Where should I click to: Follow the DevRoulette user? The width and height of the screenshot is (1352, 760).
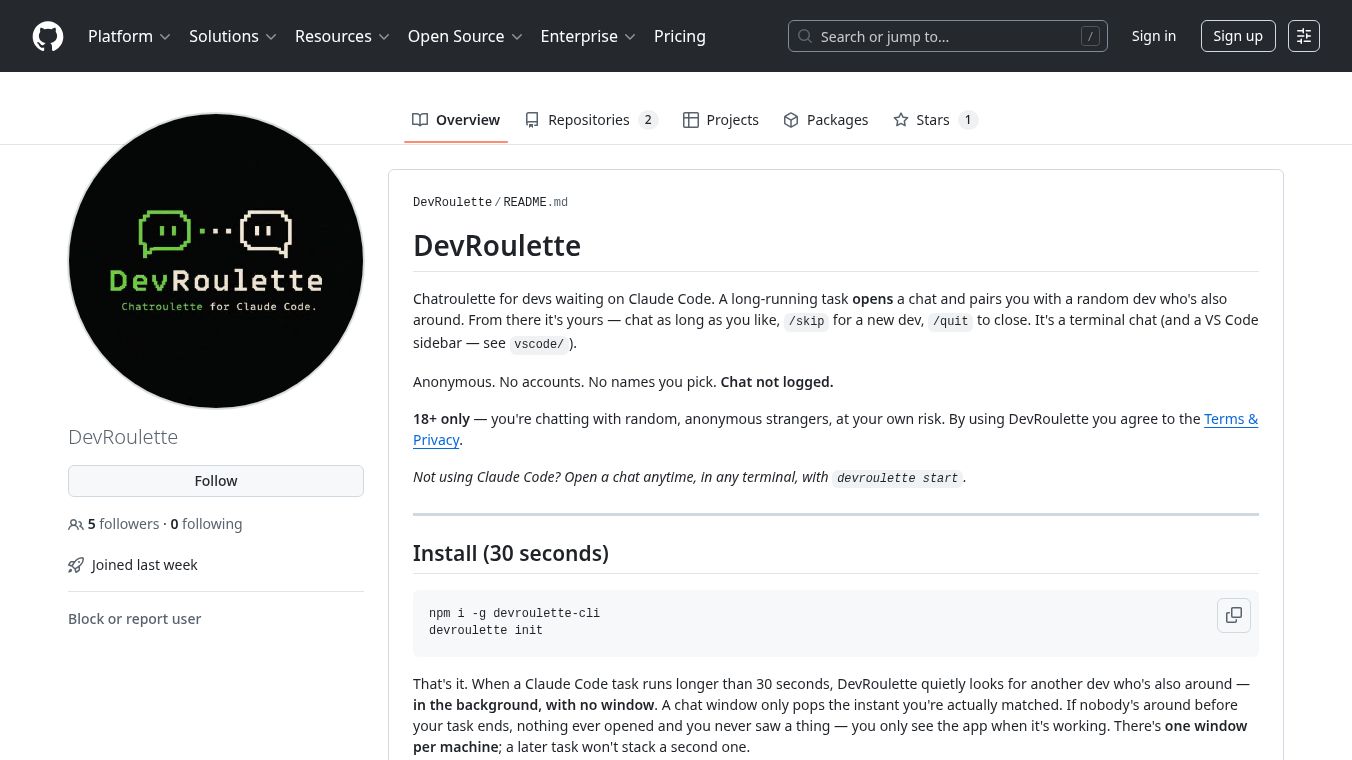click(216, 481)
